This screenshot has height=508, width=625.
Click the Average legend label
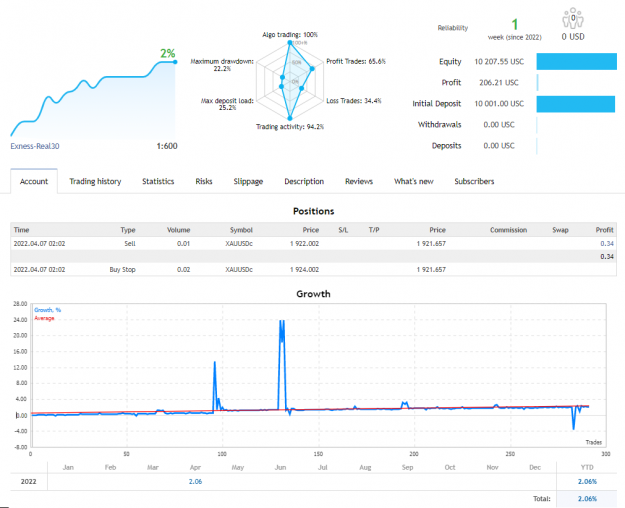44,318
